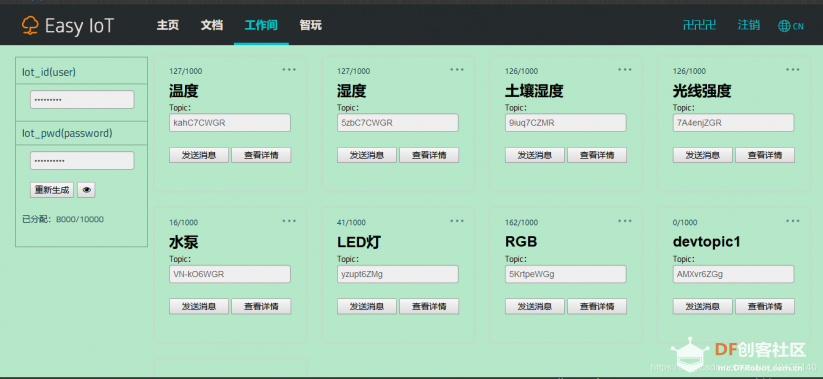Image resolution: width=823 pixels, height=379 pixels.
Task: Click 查看详情 on the 湿度 card
Action: pos(429,155)
